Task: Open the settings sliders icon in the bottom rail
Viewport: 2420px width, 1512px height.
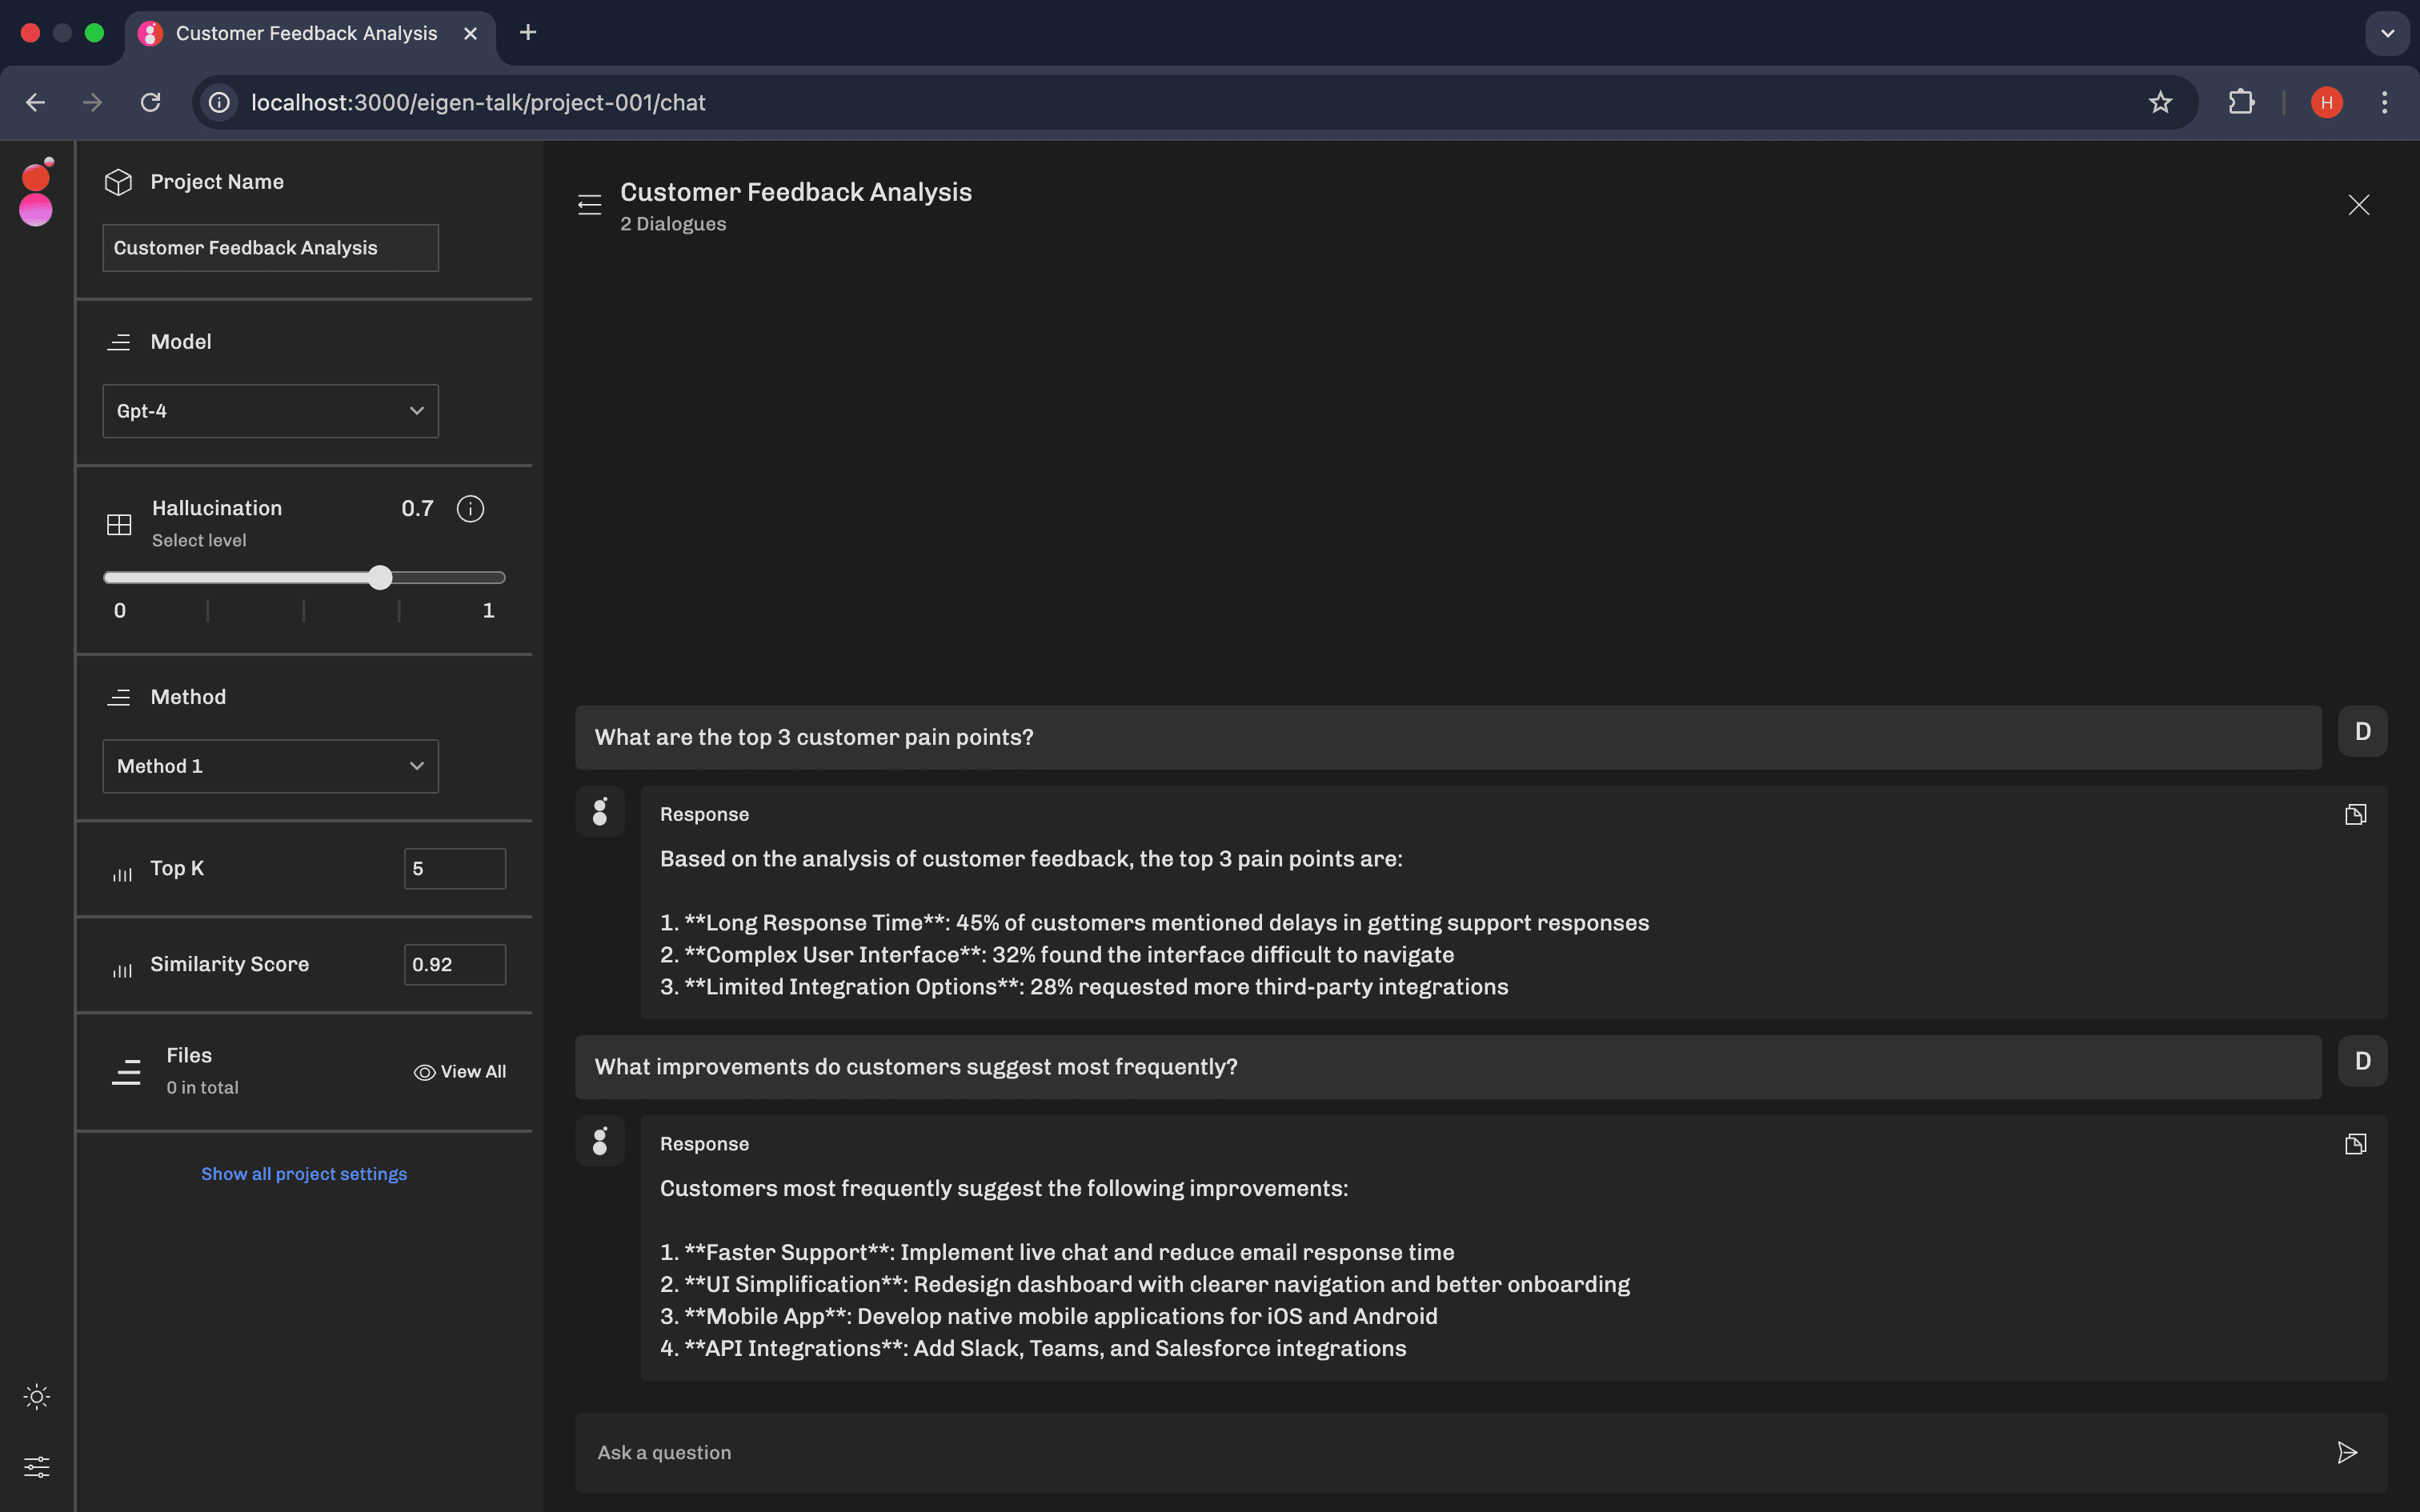Action: click(x=37, y=1467)
